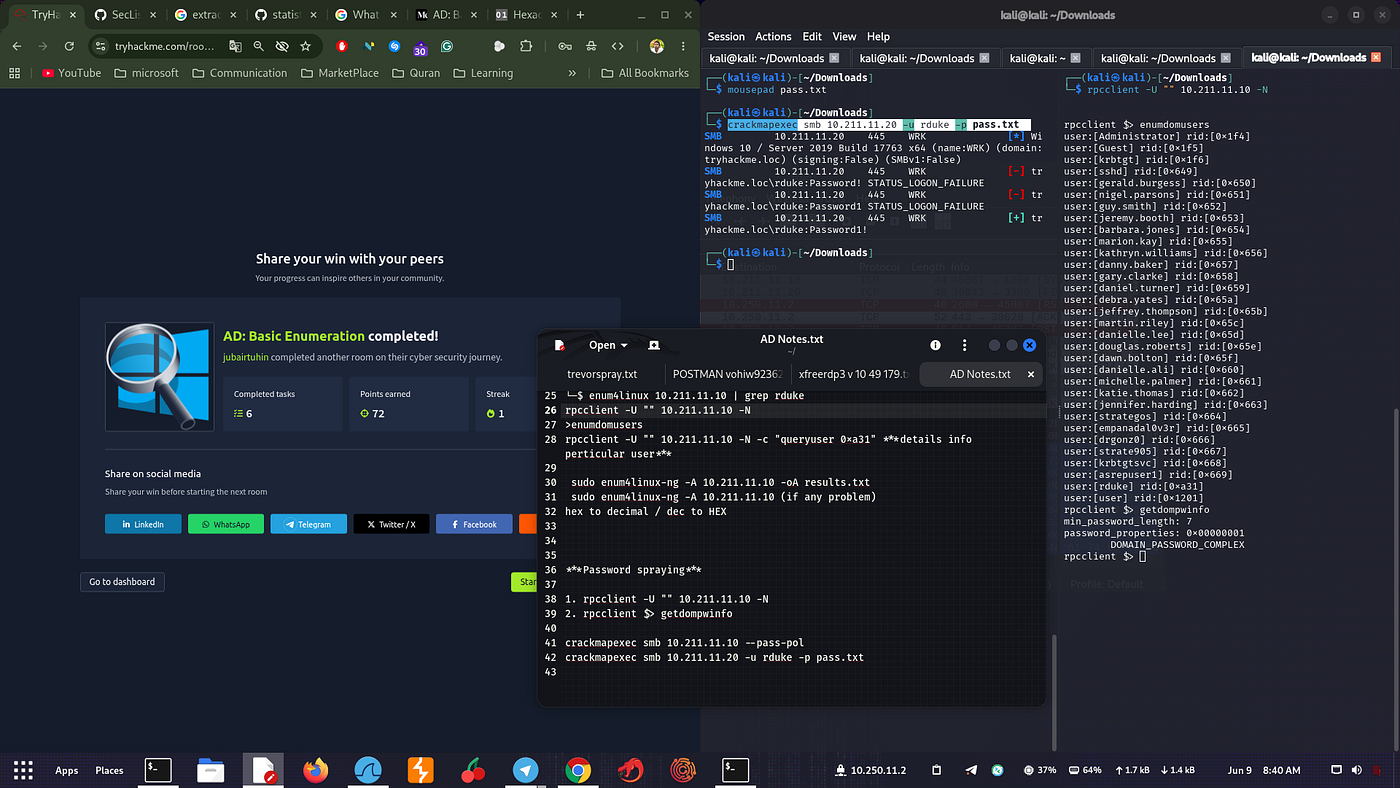Screen dimensions: 1400x788
Task: Click the Go to dashboard button
Action: tap(122, 582)
